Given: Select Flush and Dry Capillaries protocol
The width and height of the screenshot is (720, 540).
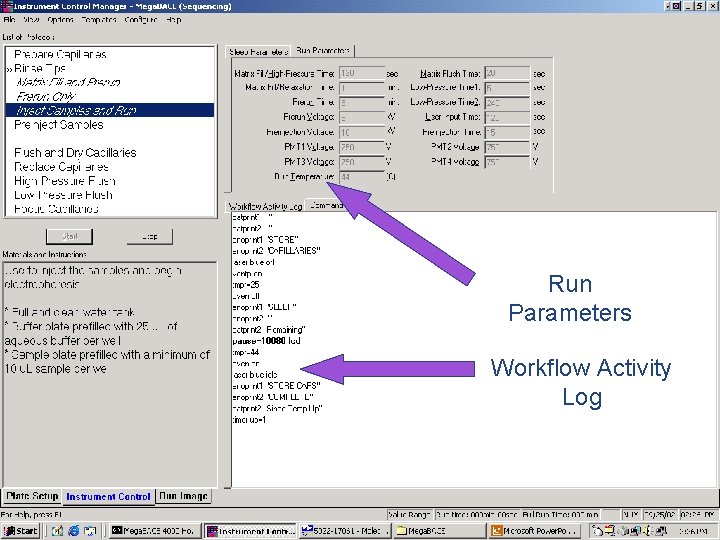Looking at the screenshot, I should 75,152.
